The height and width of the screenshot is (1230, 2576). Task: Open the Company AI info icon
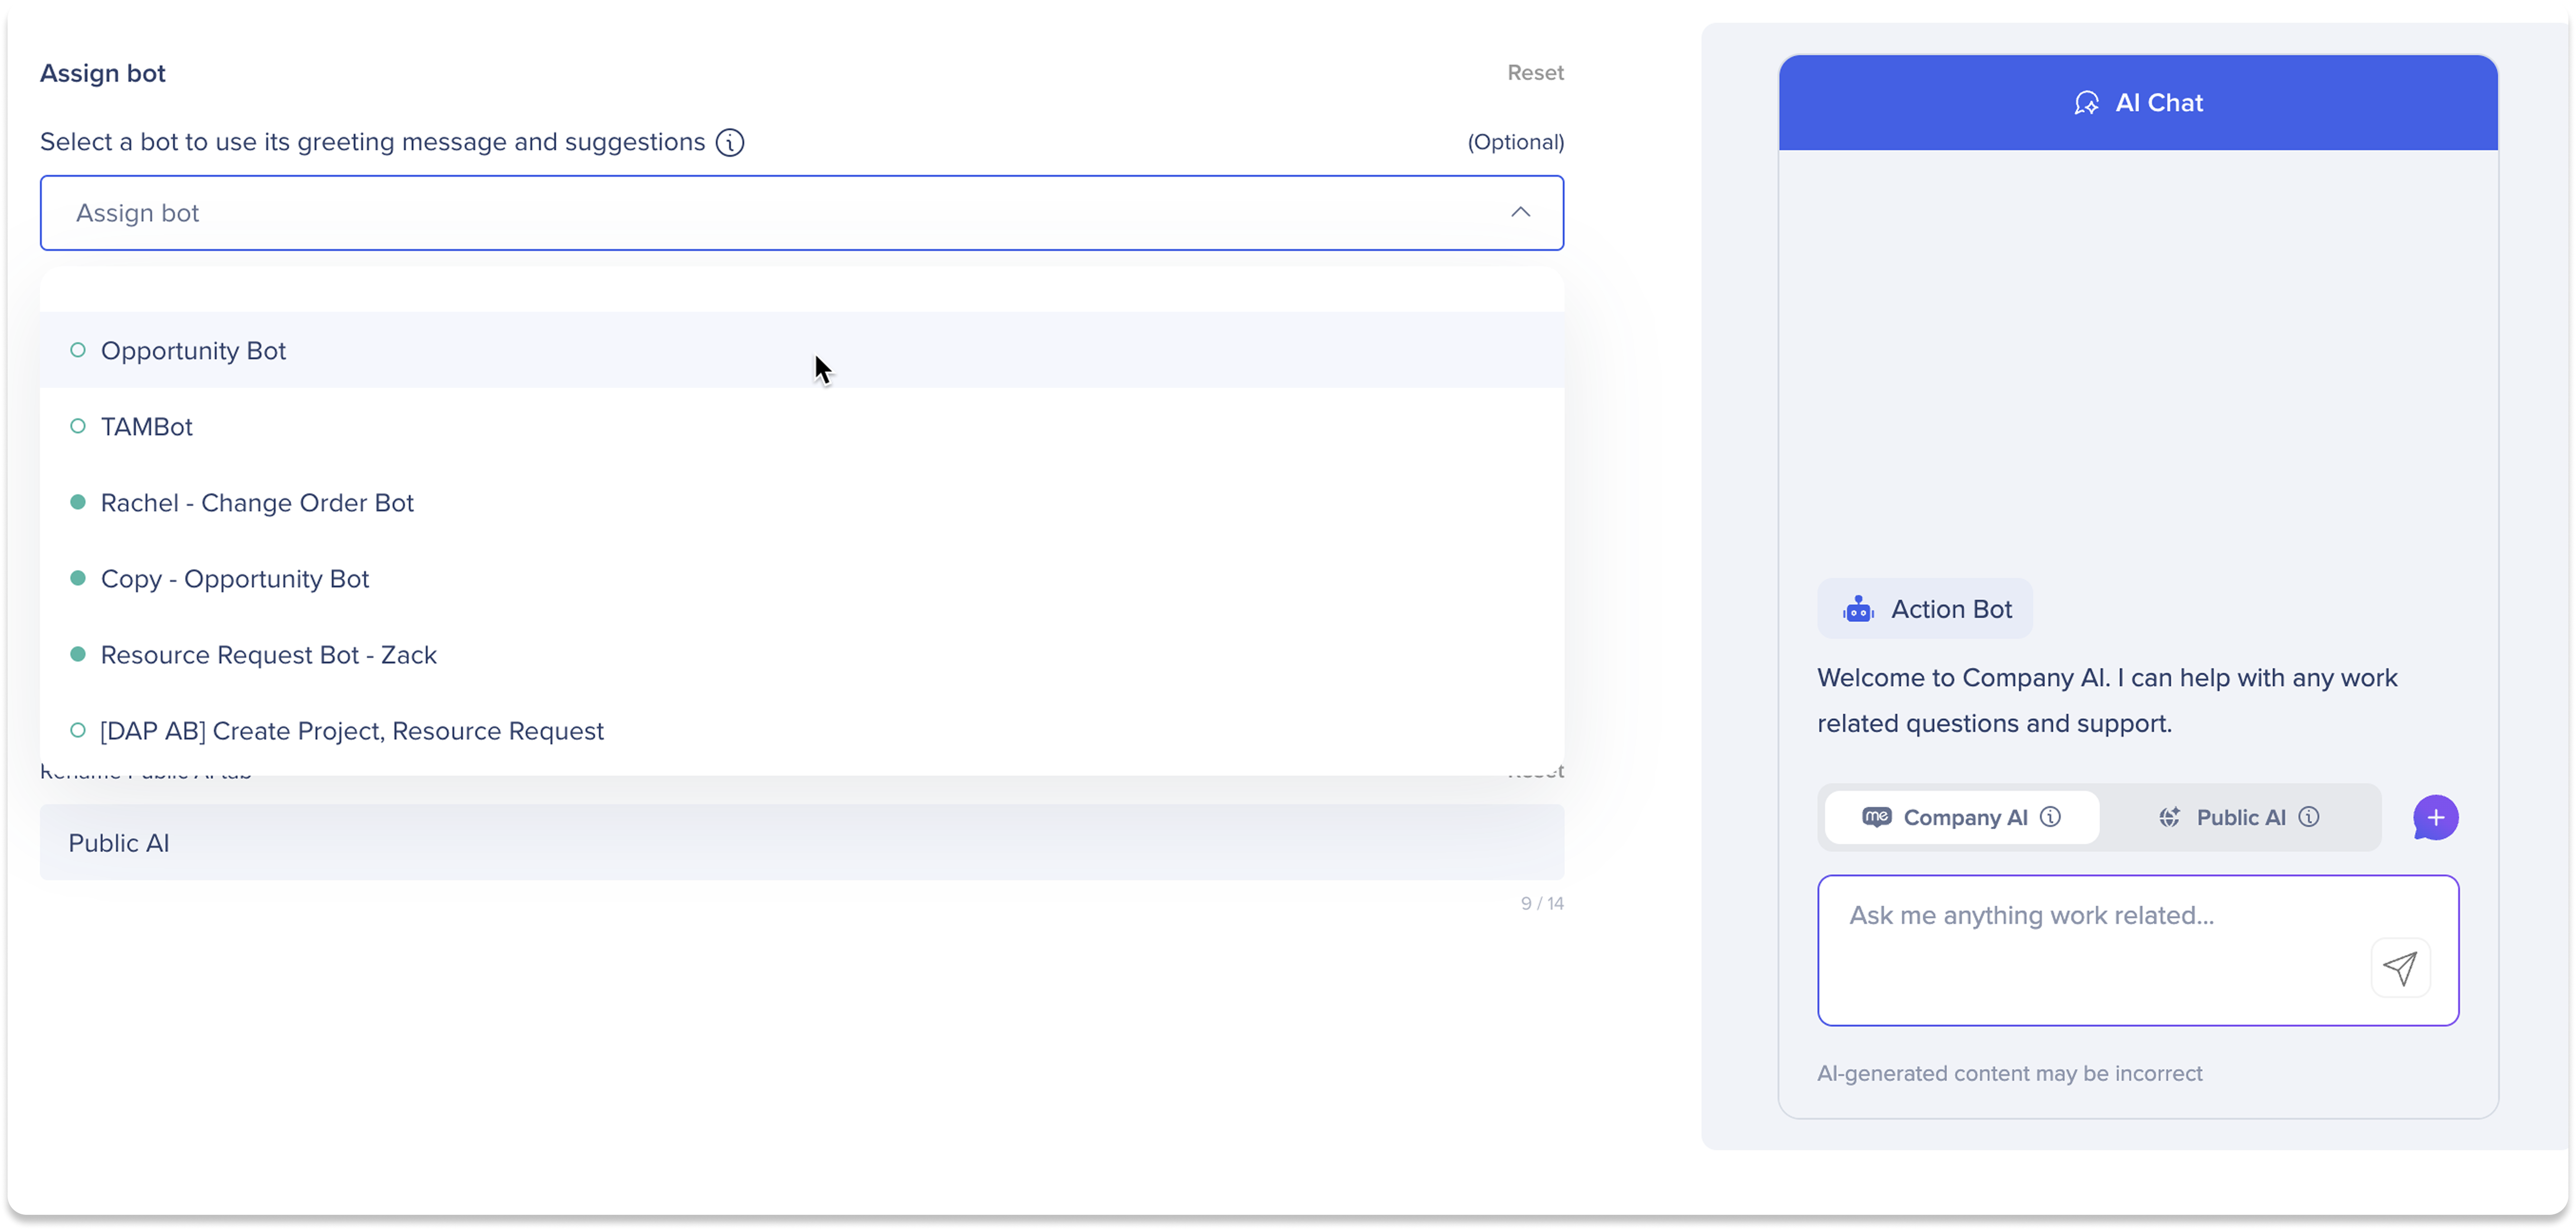2050,817
